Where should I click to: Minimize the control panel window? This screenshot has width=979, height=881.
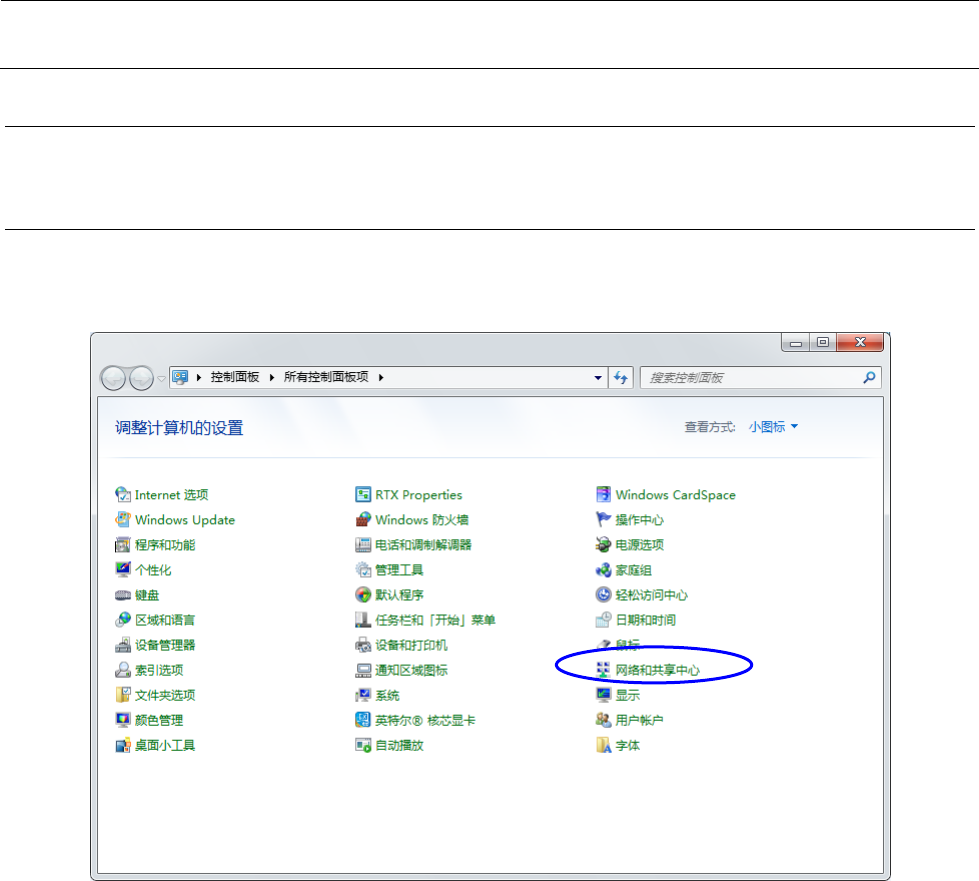[795, 342]
